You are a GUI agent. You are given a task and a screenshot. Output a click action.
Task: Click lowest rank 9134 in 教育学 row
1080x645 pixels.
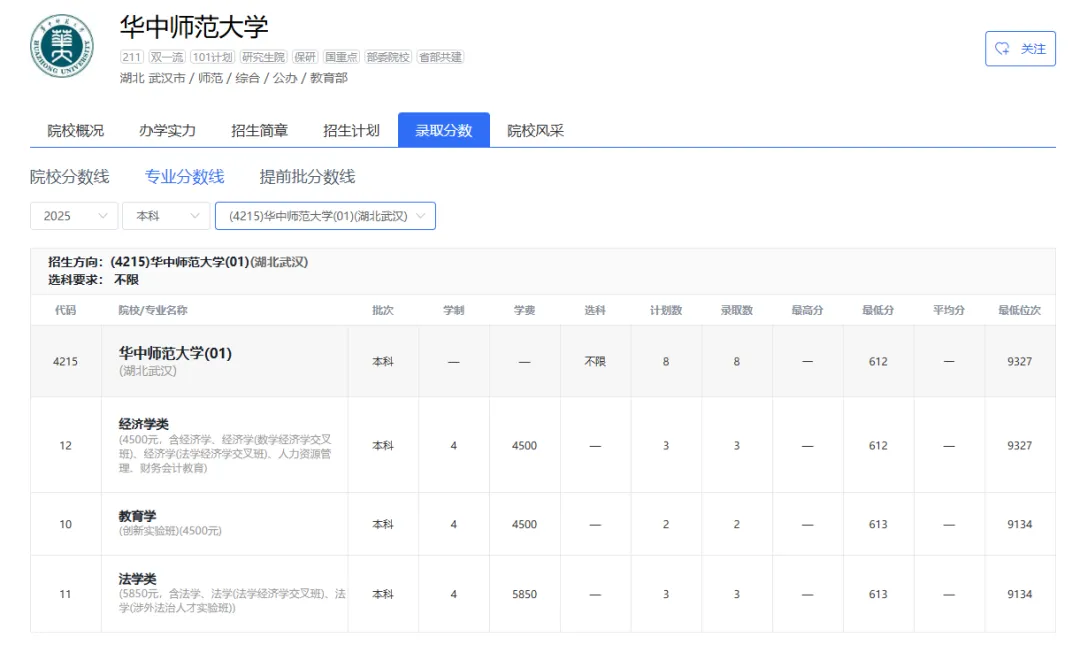coord(1019,524)
